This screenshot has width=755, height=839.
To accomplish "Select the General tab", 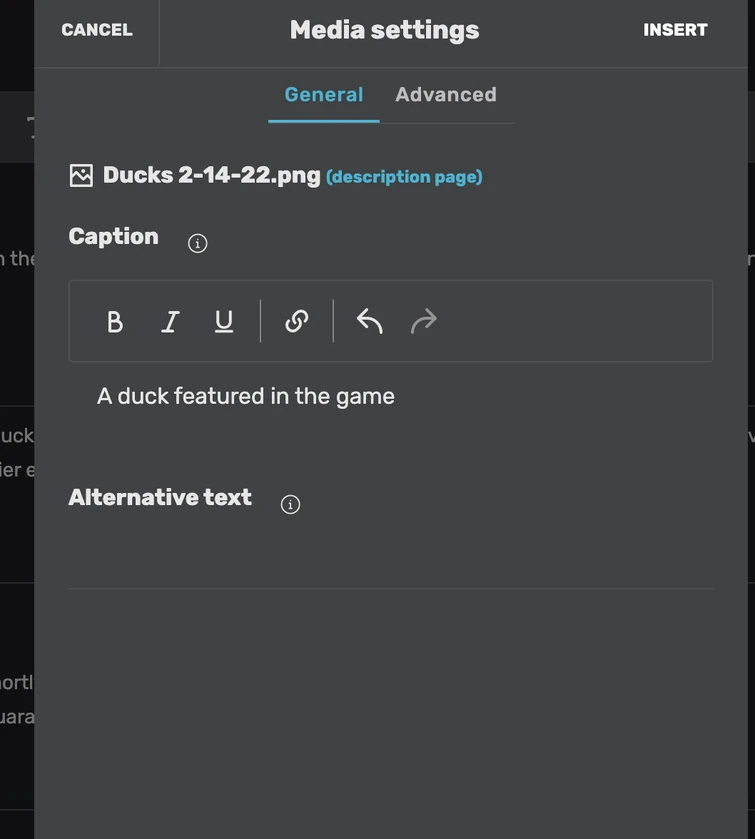I will pyautogui.click(x=324, y=95).
